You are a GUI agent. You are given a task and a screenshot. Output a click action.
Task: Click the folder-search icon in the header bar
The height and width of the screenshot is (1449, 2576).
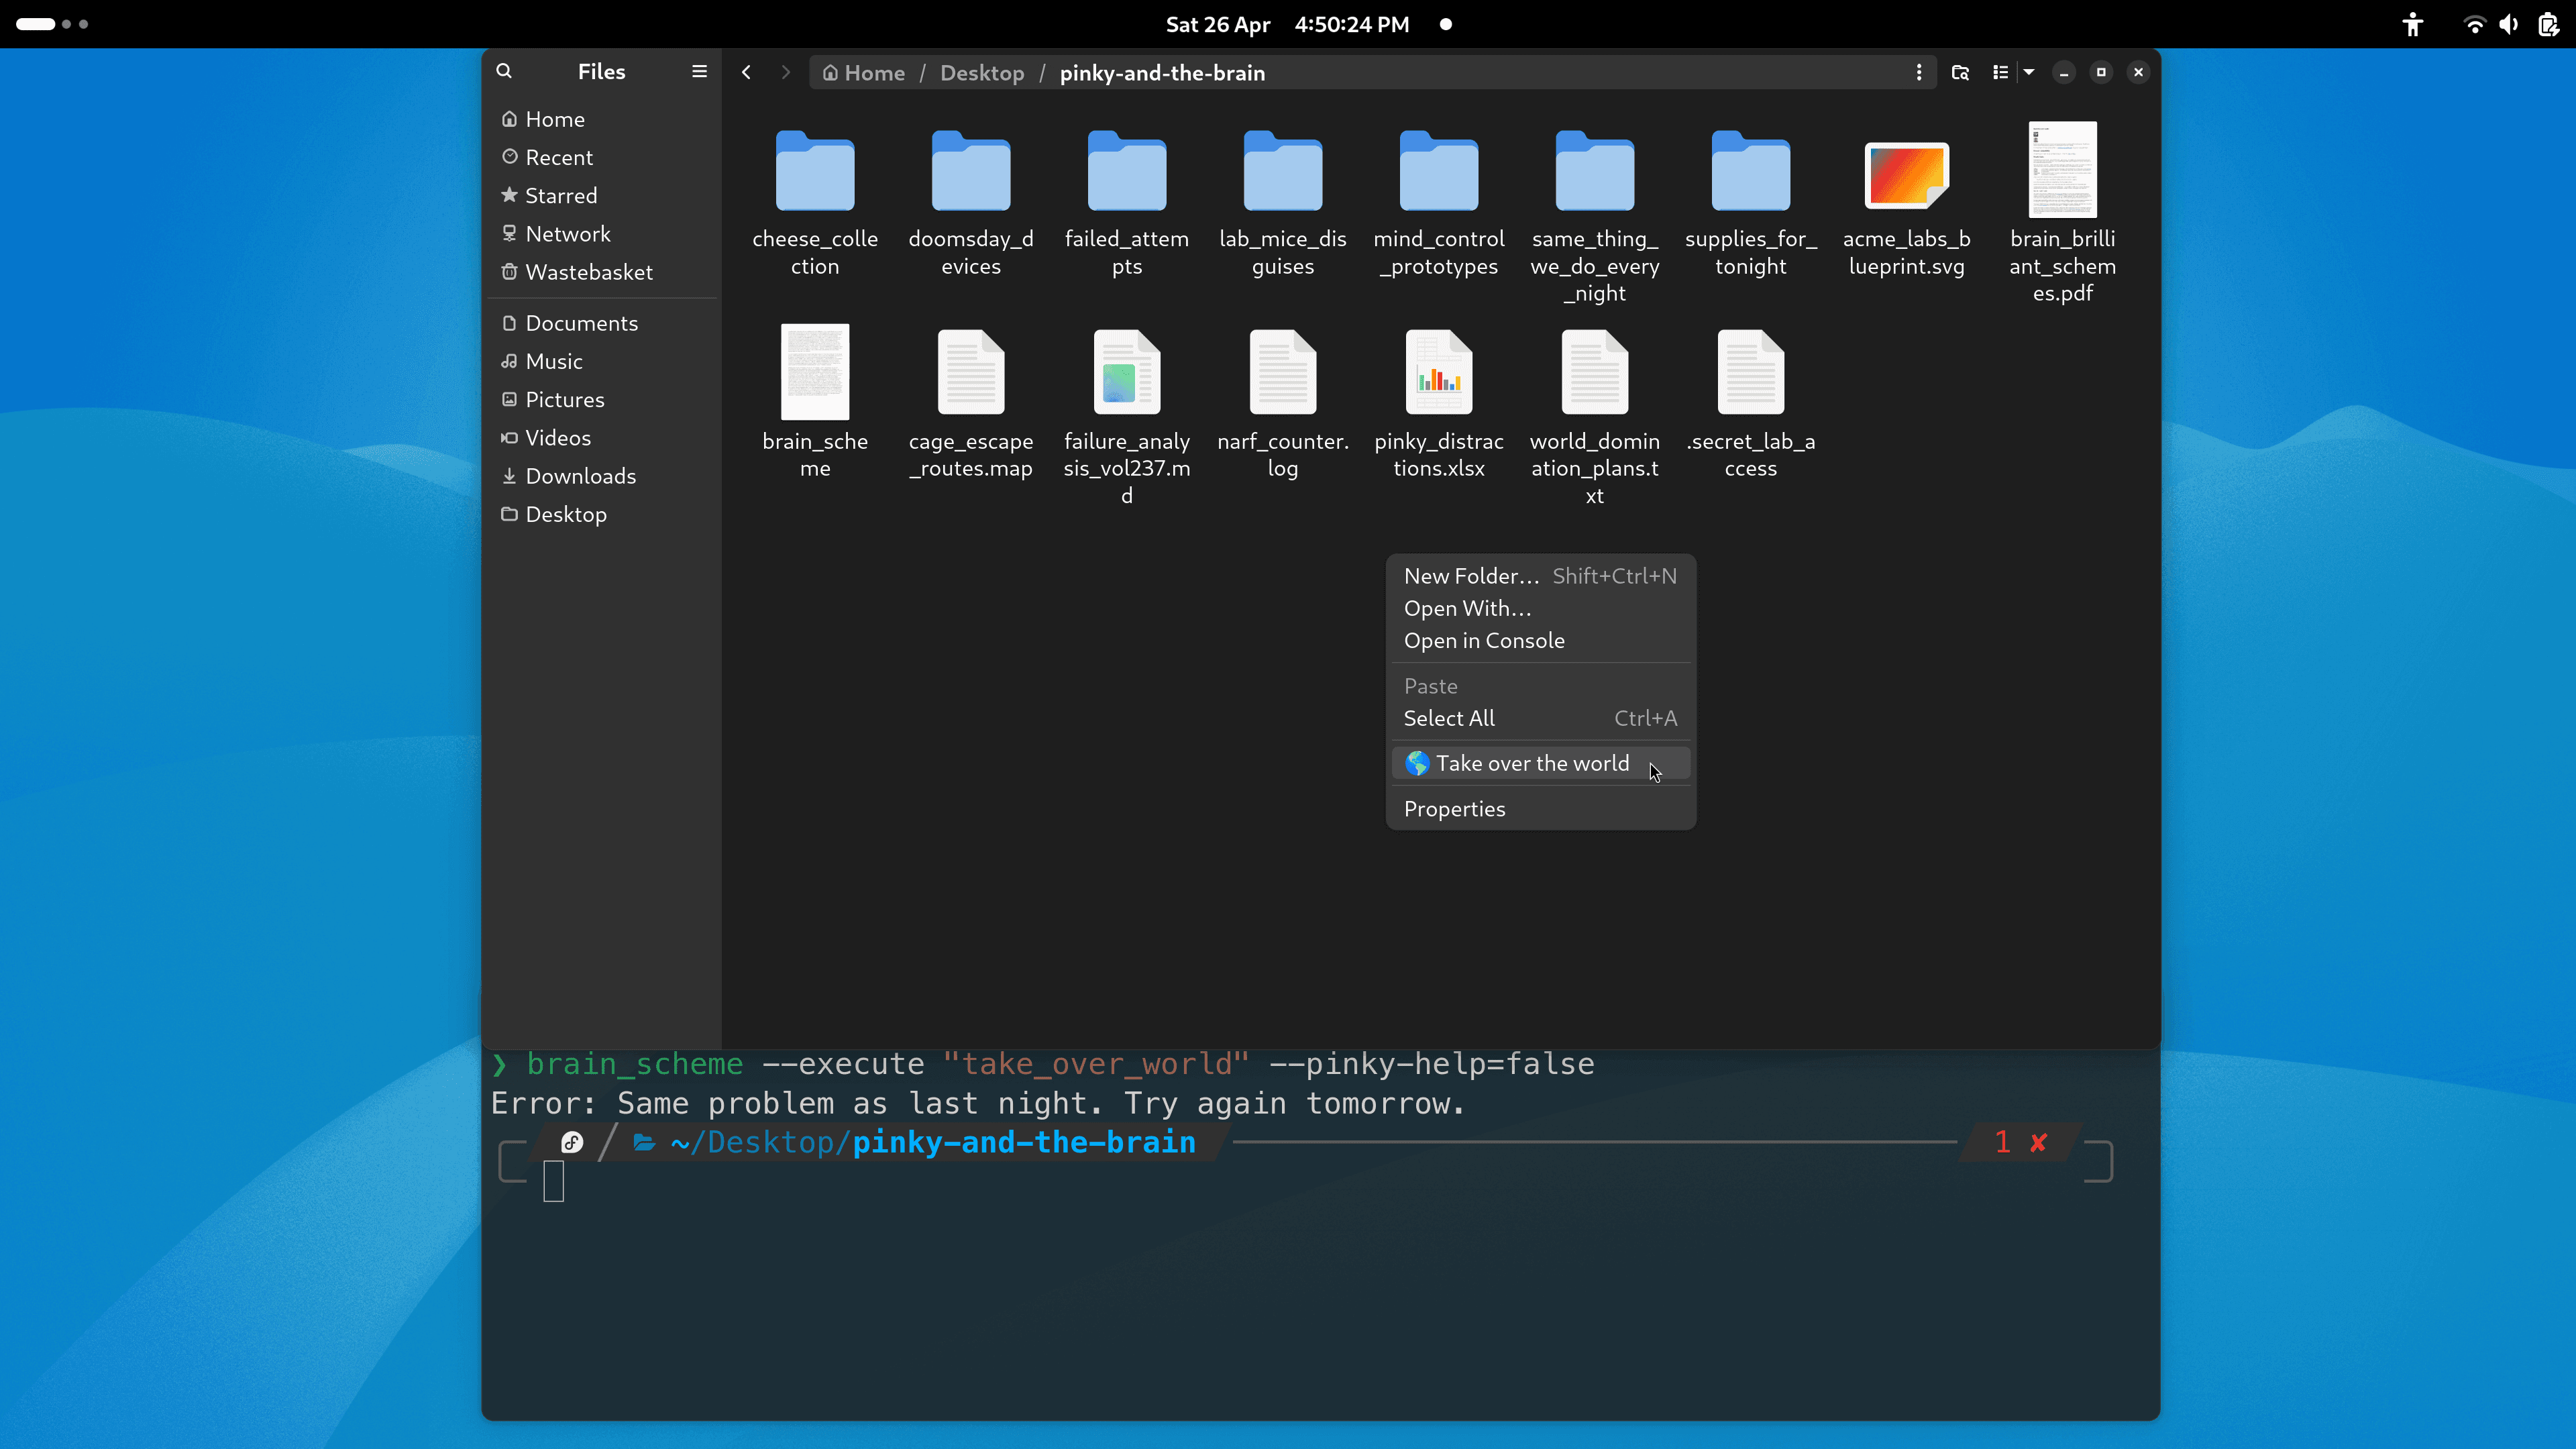click(1960, 72)
